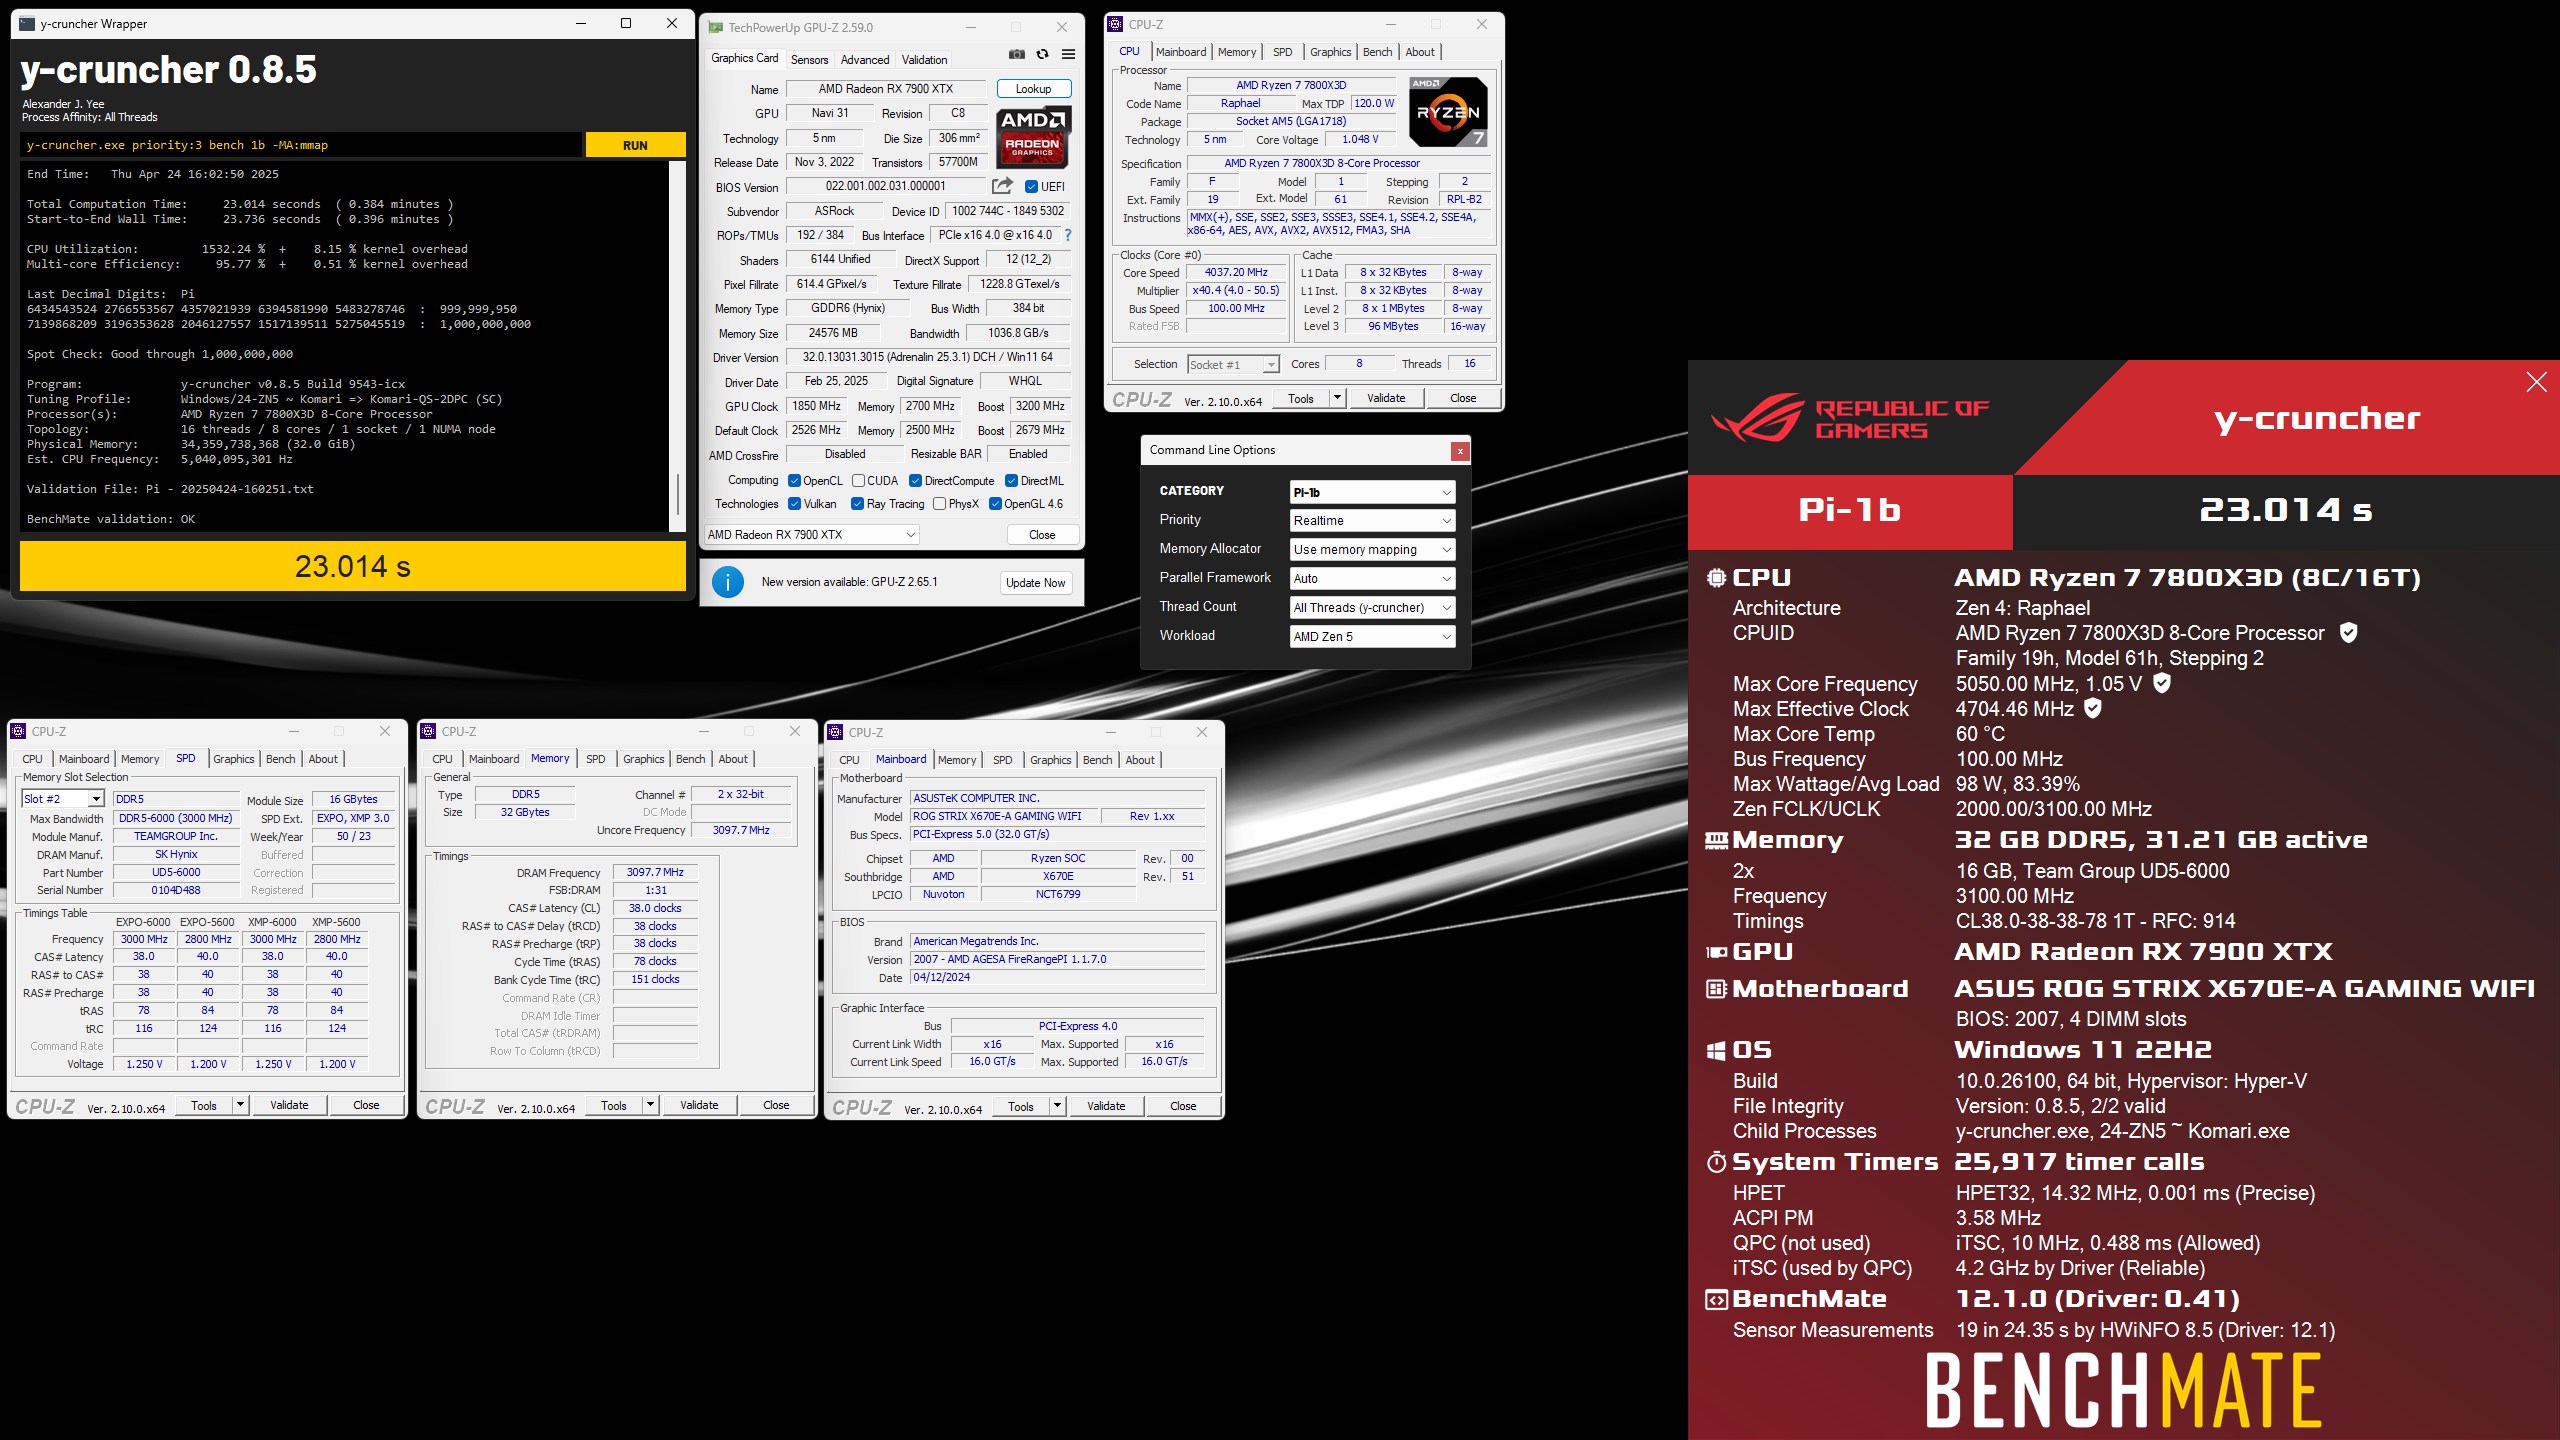Open the Socket #1 selection dropdown in CPU-Z
The width and height of the screenshot is (2560, 1440).
(1232, 365)
